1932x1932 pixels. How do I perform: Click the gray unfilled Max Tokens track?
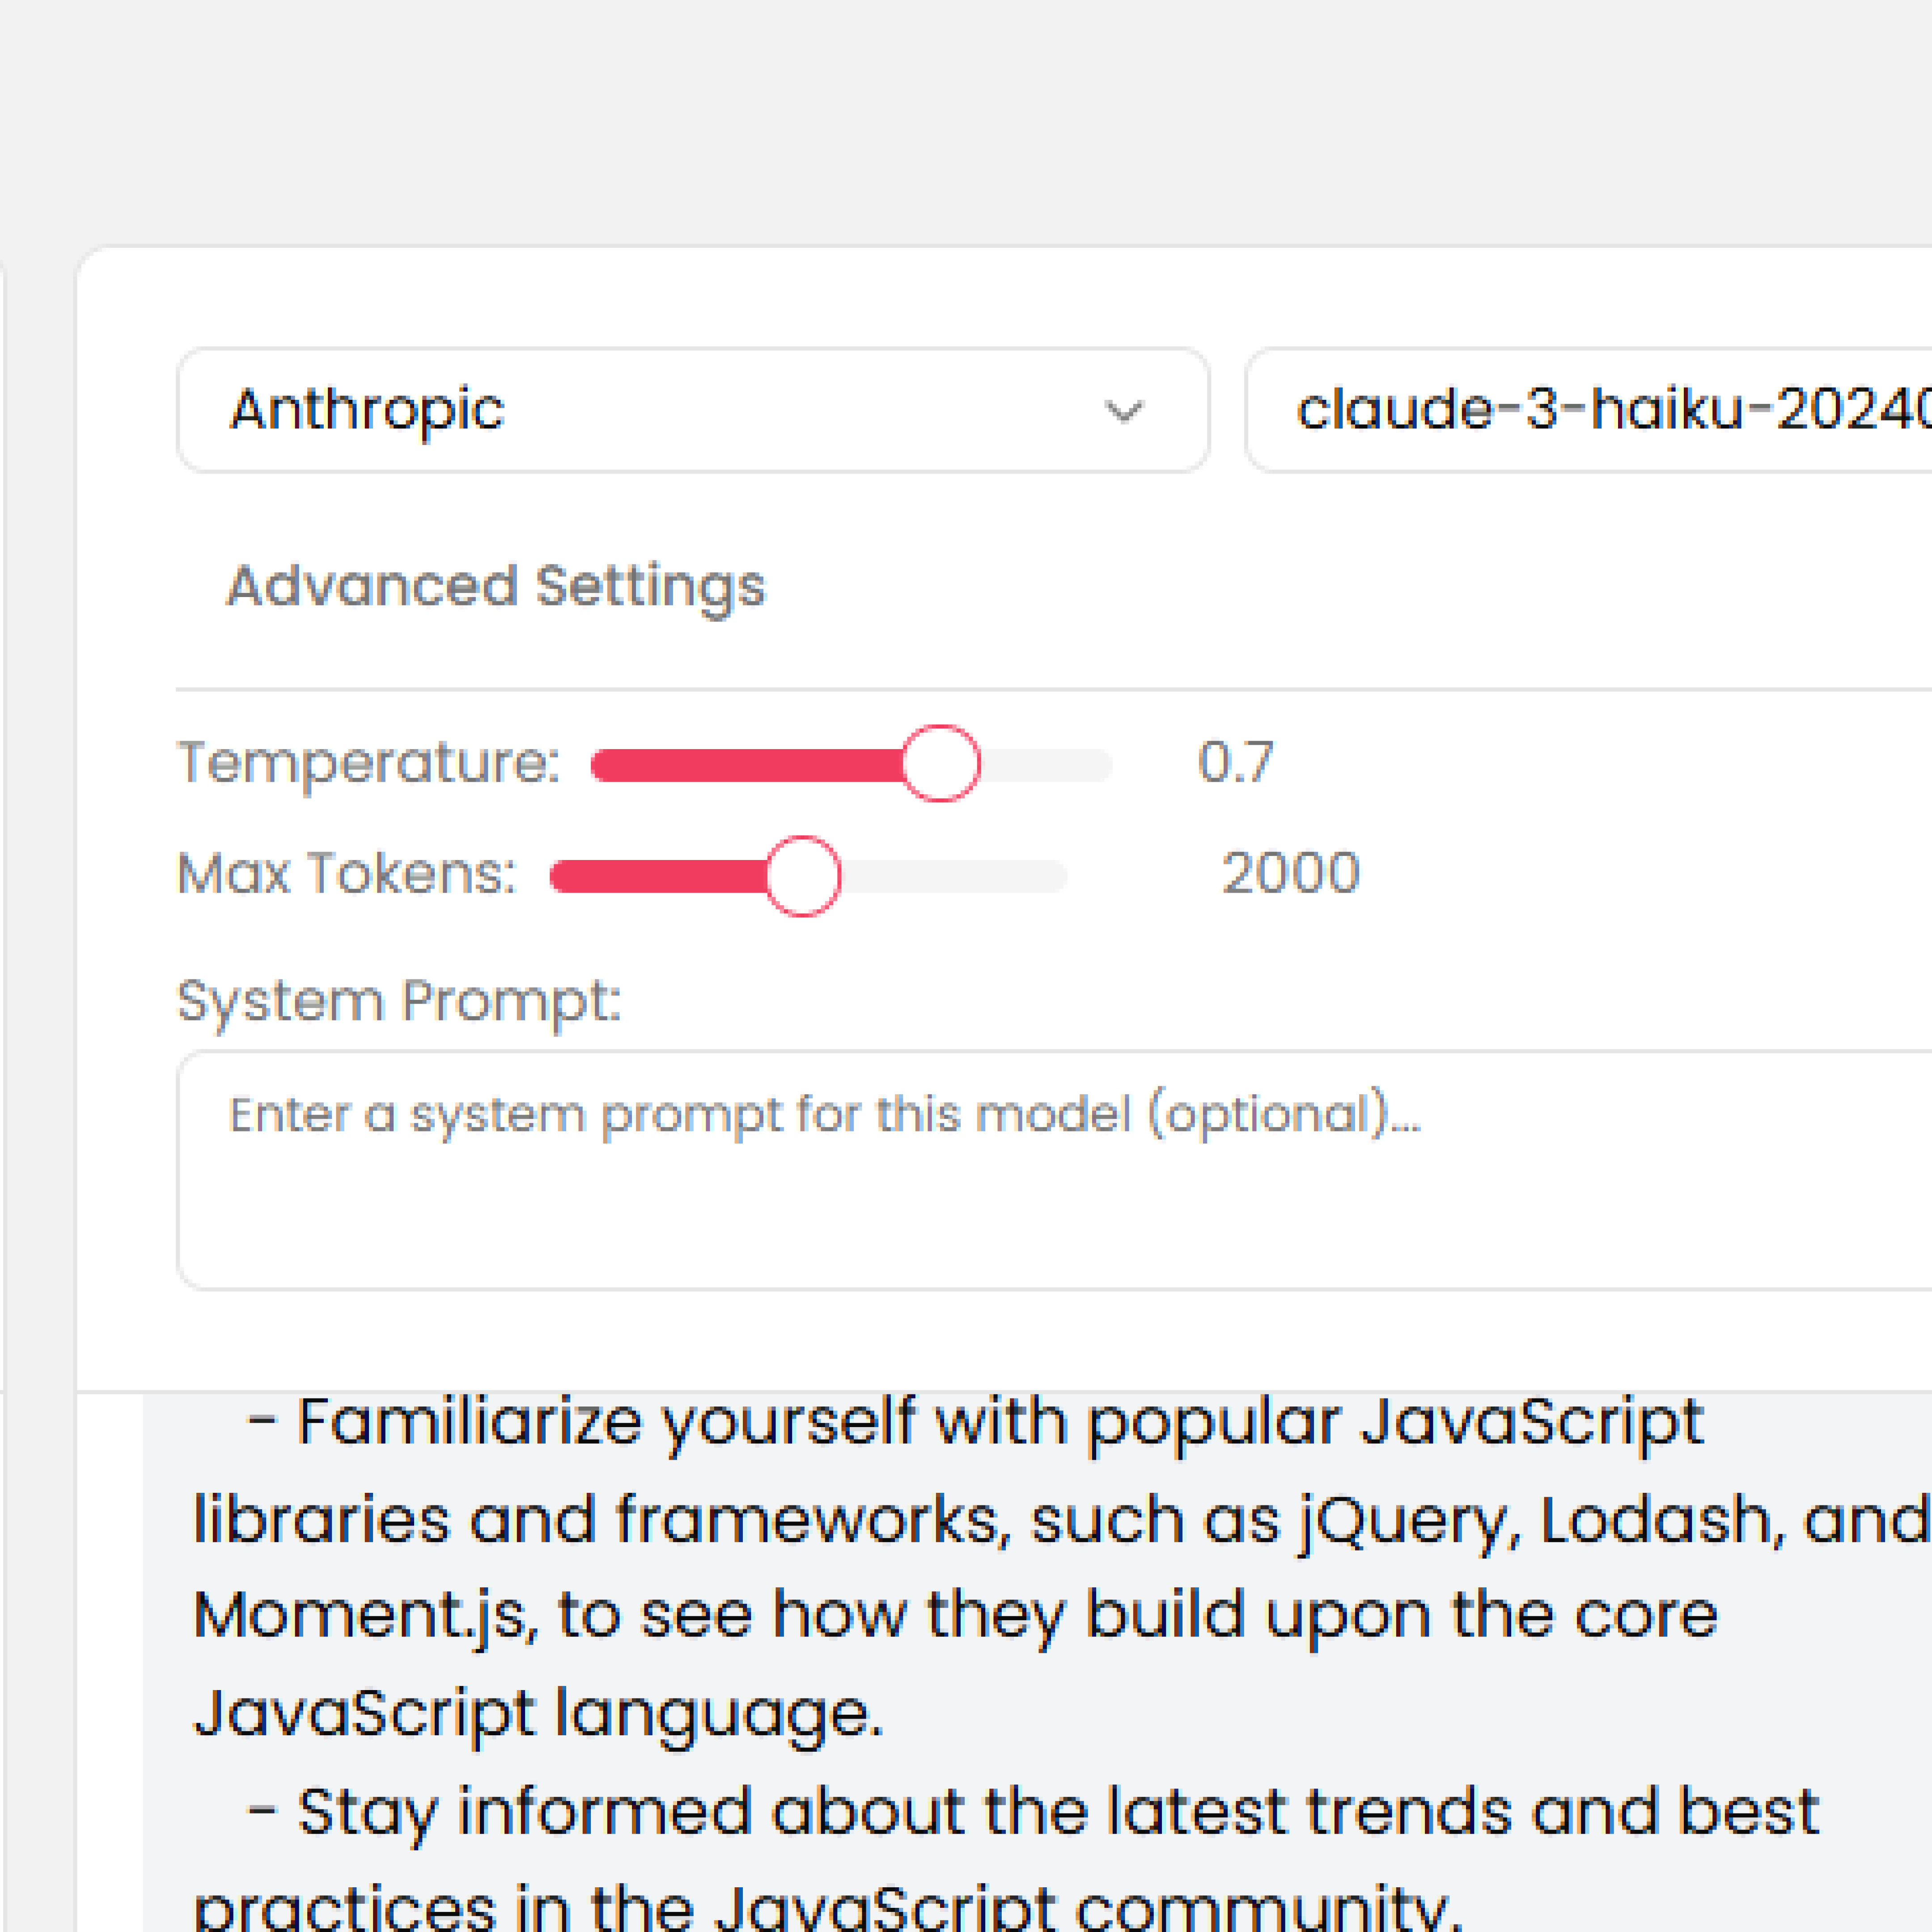[955, 876]
